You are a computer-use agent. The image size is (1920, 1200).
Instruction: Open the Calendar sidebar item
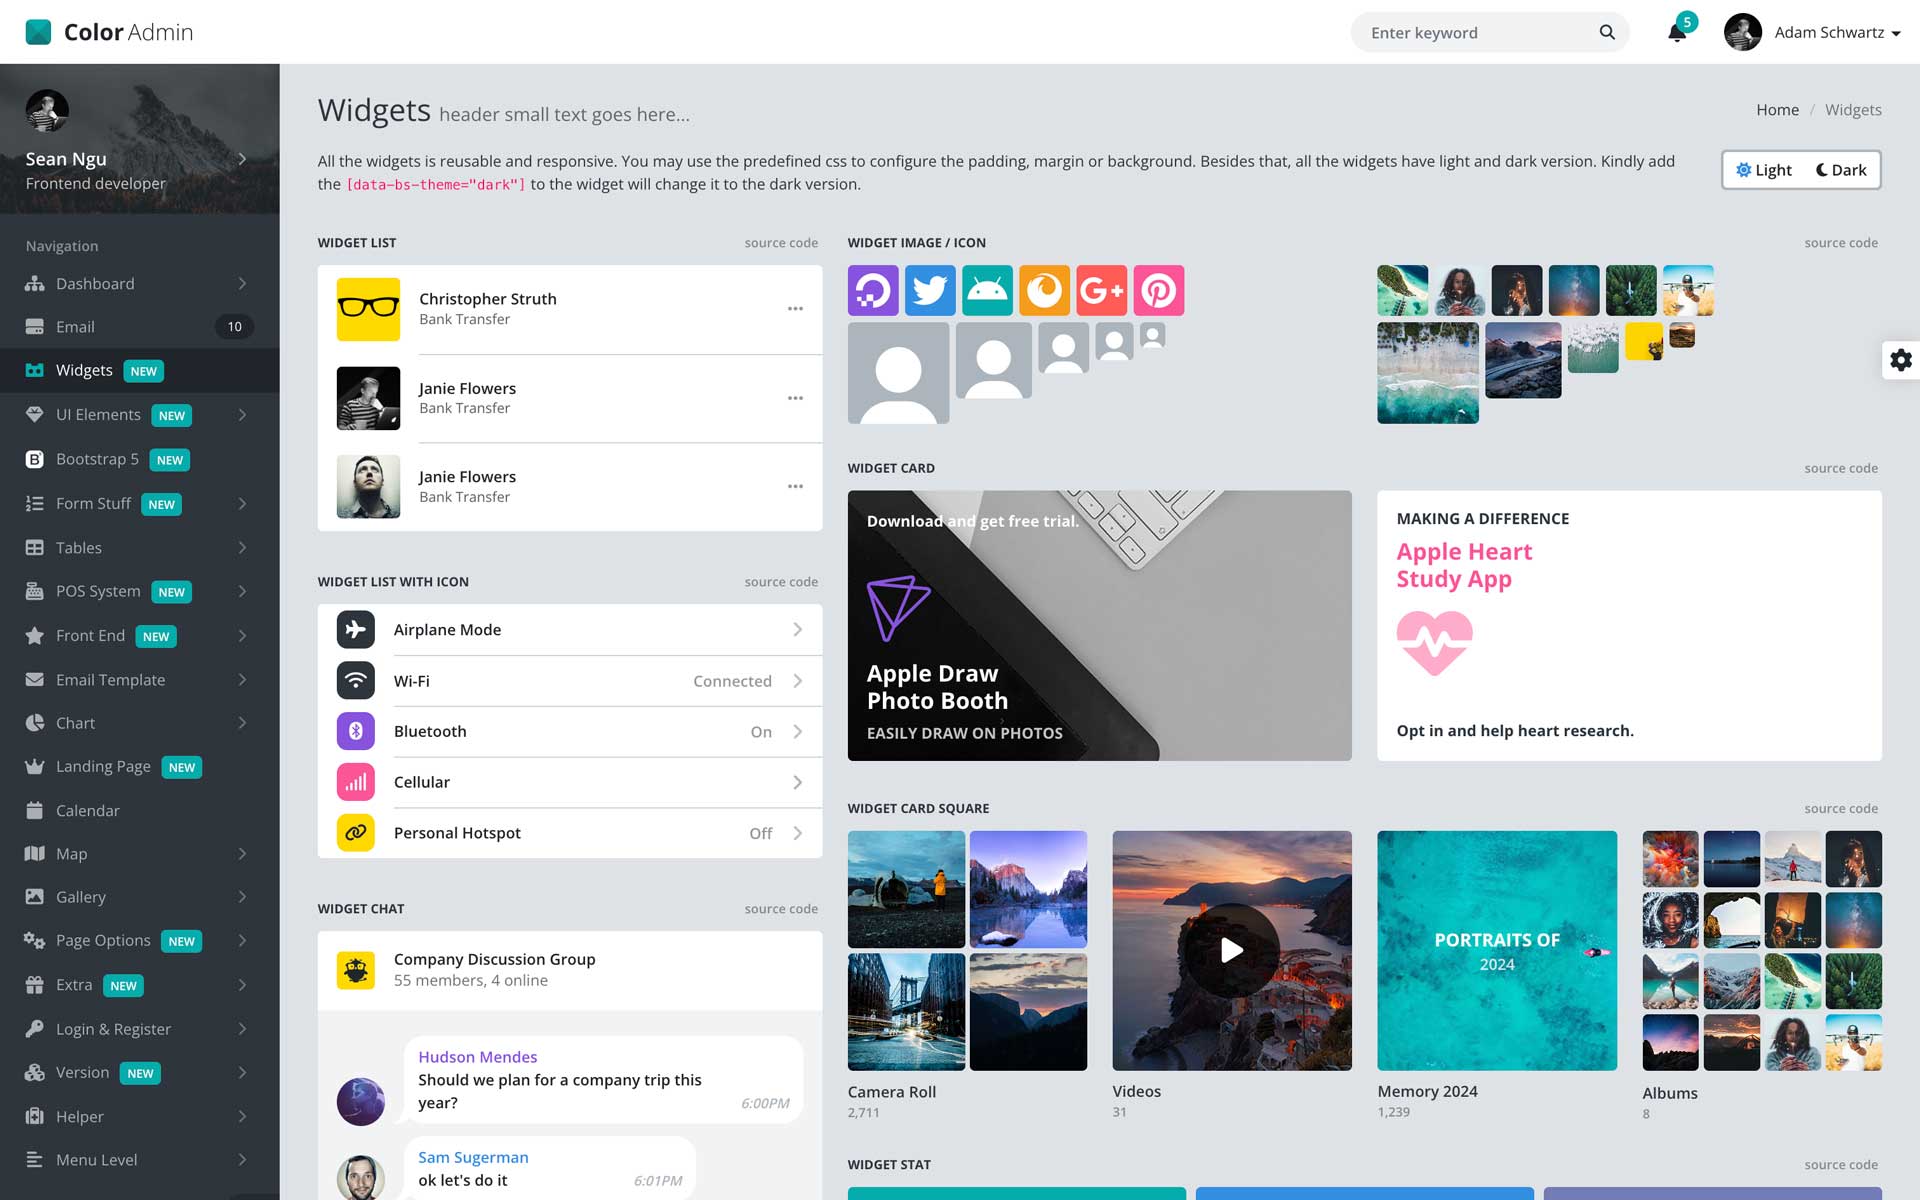point(88,811)
